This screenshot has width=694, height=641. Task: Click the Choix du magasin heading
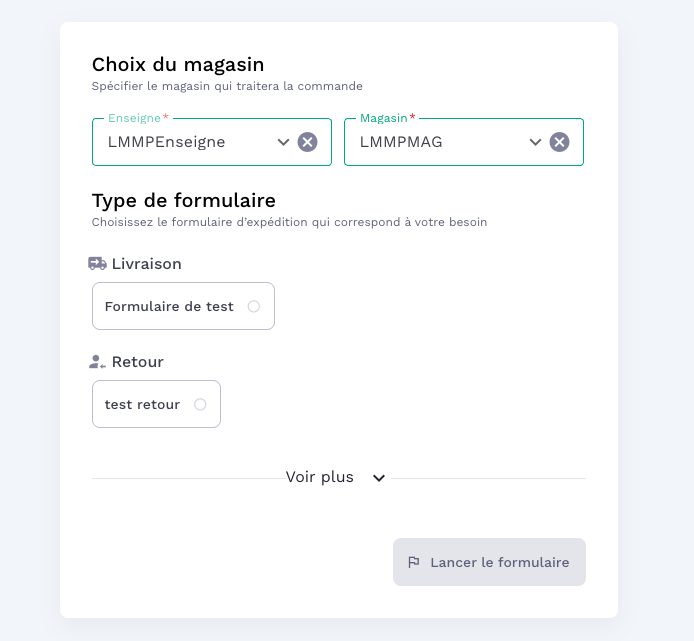(178, 65)
